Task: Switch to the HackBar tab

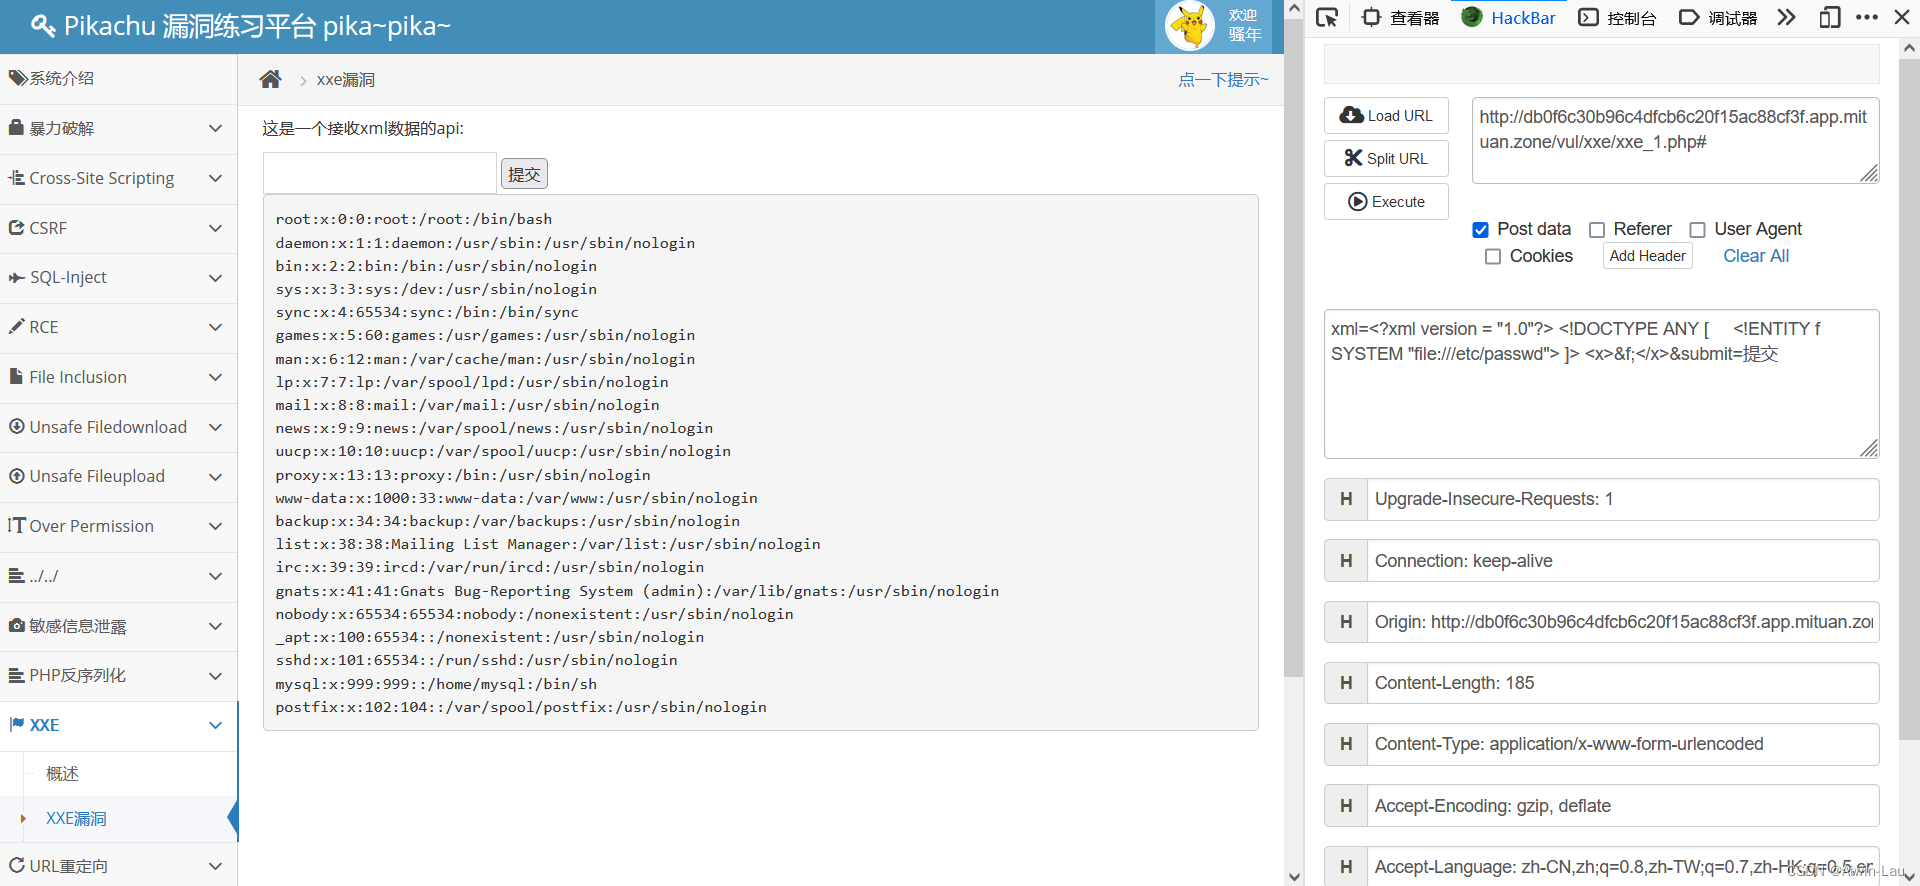Action: pyautogui.click(x=1509, y=17)
